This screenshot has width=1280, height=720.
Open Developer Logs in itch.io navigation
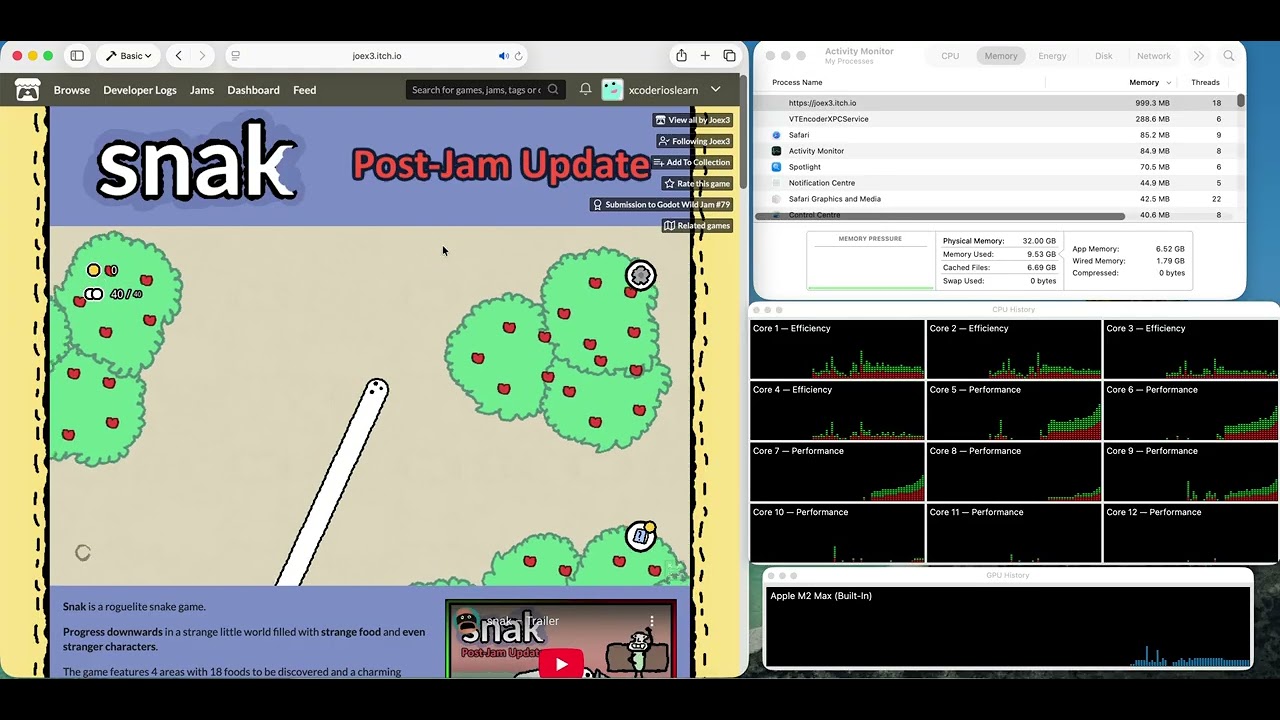point(140,90)
